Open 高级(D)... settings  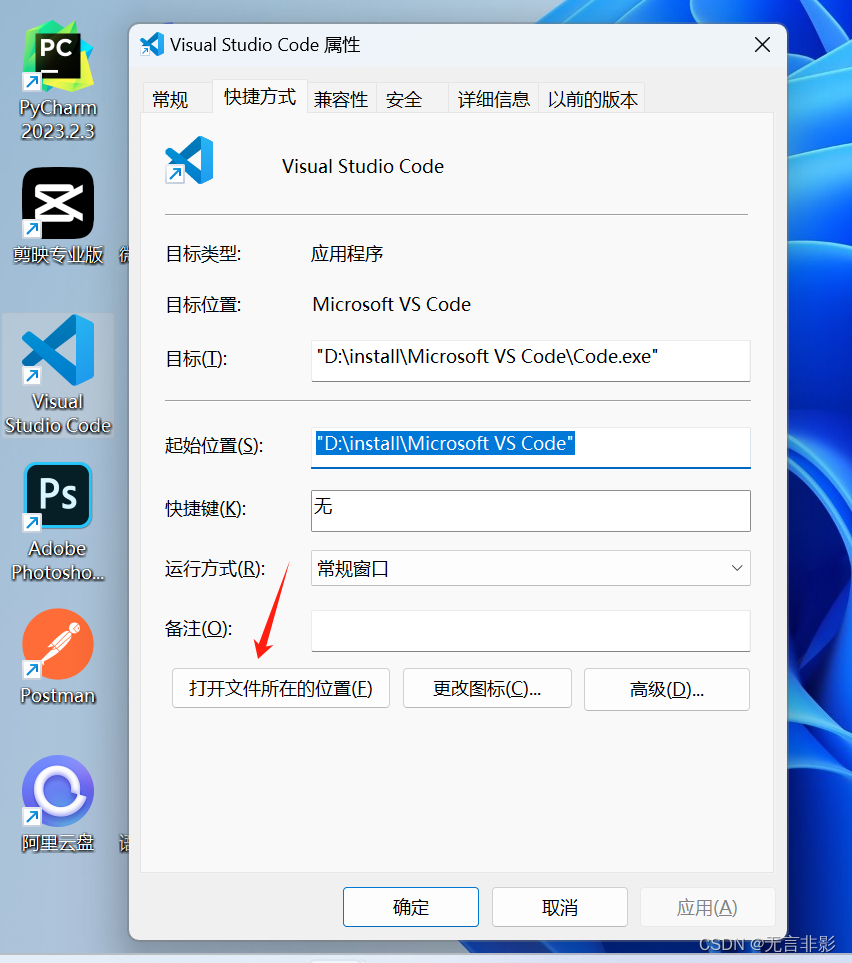click(666, 689)
